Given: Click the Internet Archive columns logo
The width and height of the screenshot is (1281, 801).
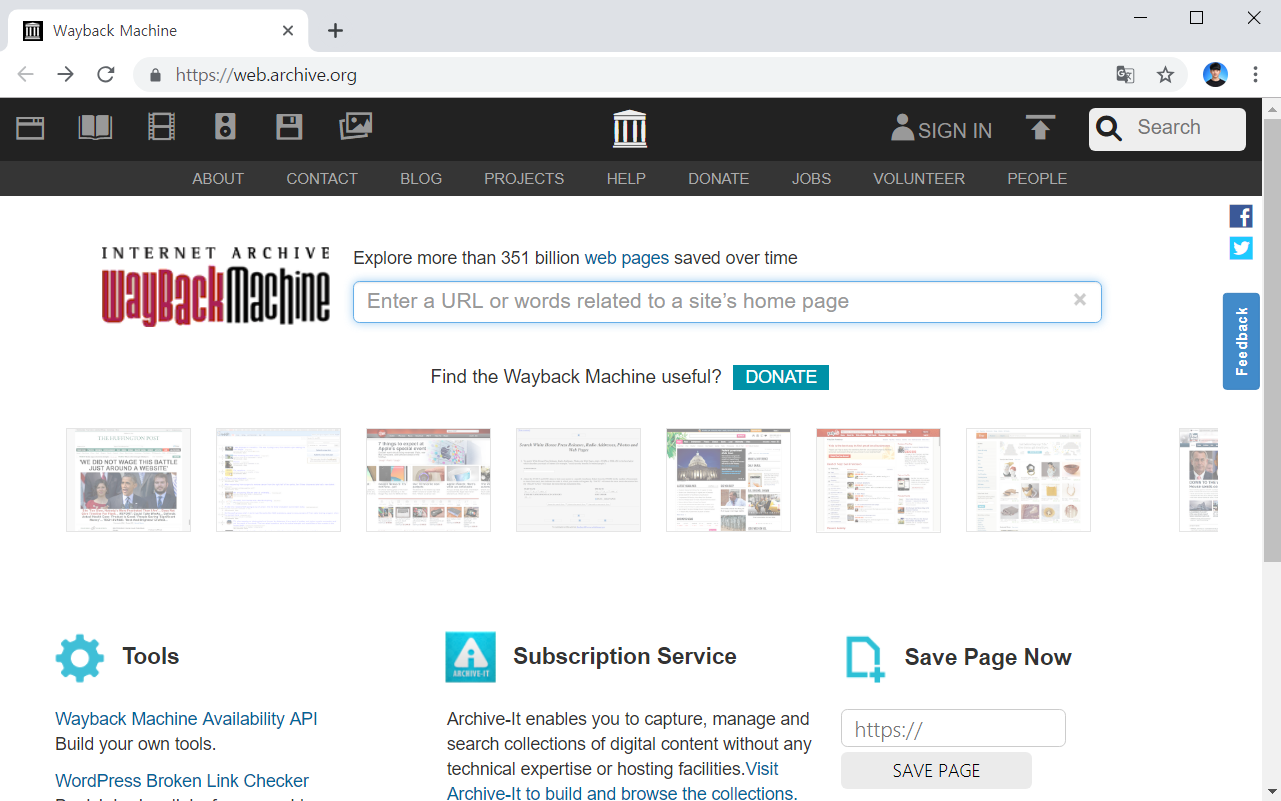Looking at the screenshot, I should pos(630,129).
